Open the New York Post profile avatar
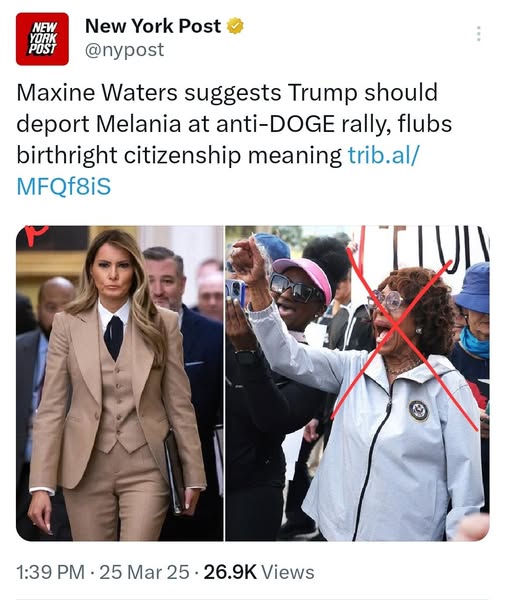The image size is (505, 600). [42, 39]
